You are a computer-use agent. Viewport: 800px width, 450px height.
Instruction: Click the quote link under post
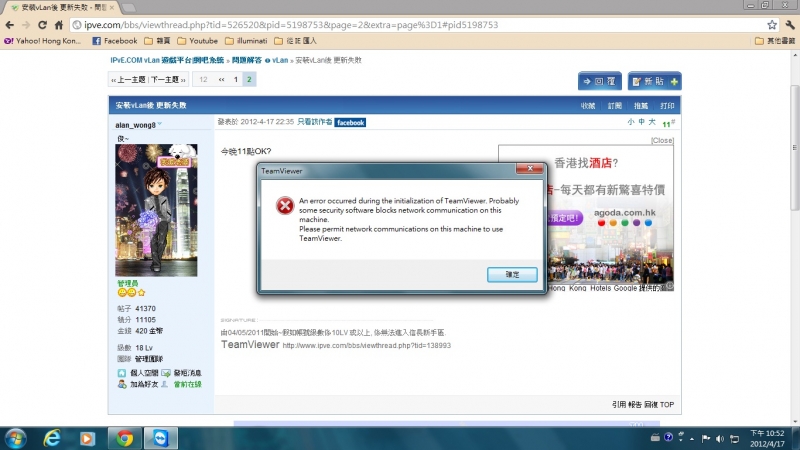[x=618, y=405]
